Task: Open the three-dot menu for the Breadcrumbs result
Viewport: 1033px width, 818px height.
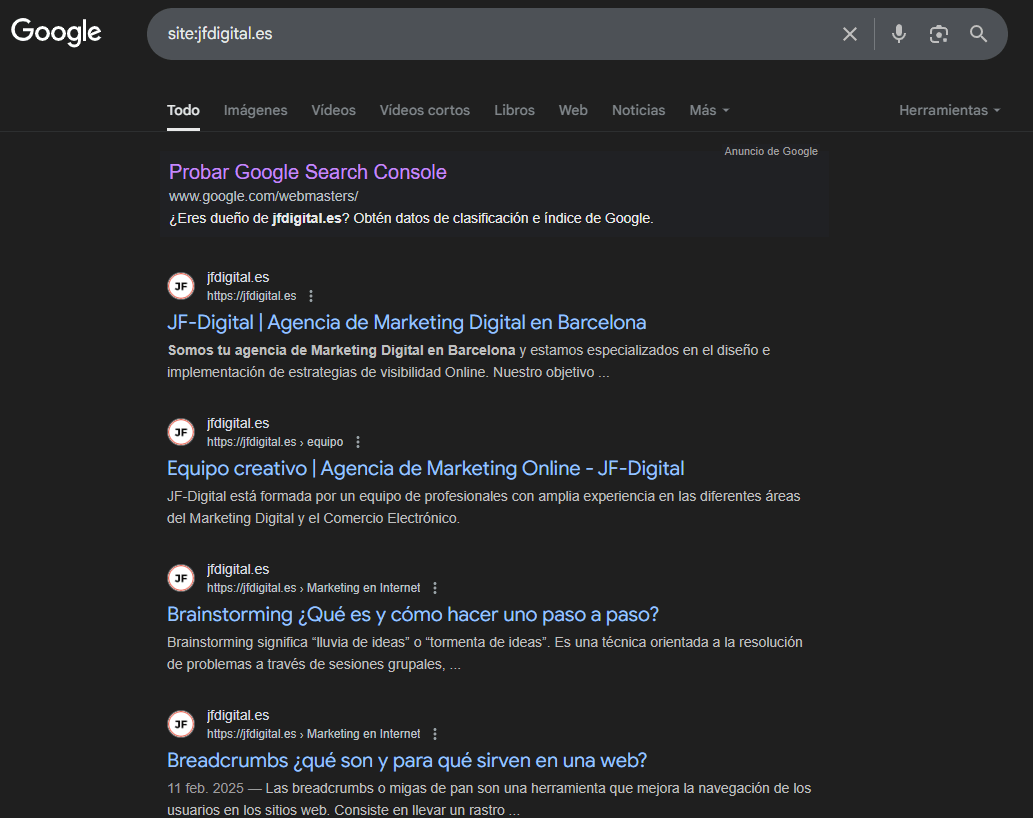Action: click(x=435, y=734)
